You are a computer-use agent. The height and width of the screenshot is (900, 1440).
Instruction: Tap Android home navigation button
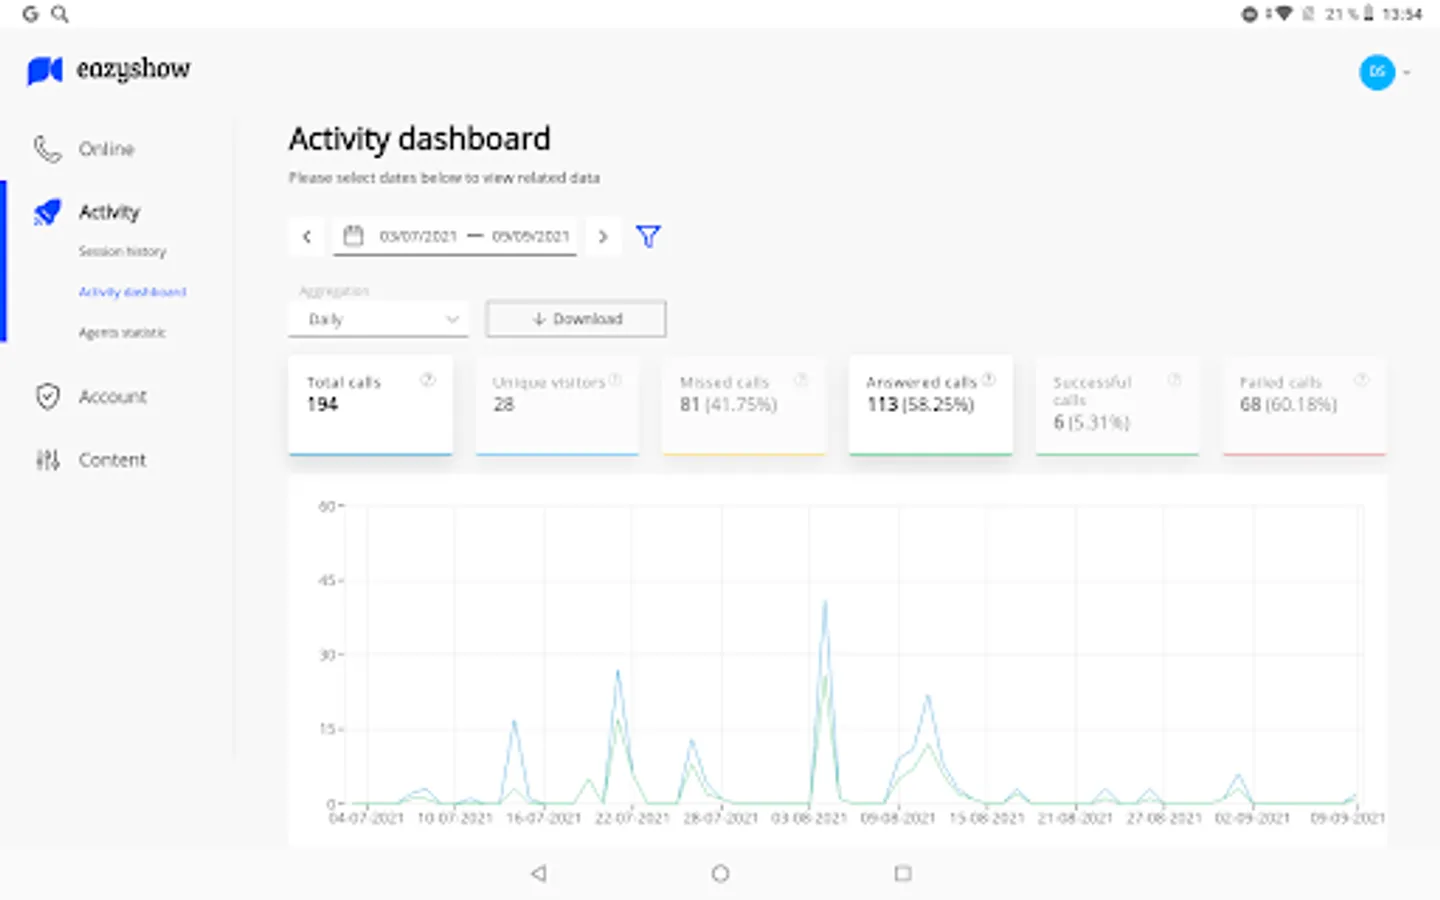pyautogui.click(x=720, y=873)
